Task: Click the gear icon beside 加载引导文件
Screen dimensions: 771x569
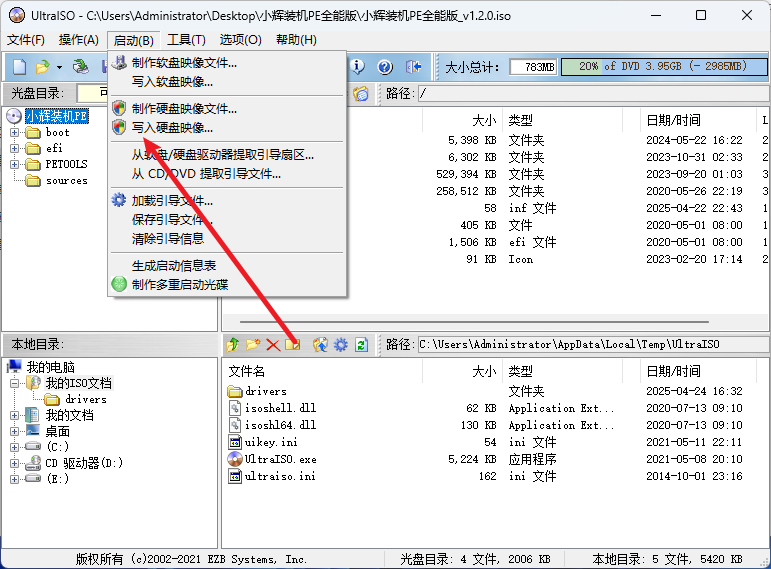Action: tap(119, 200)
